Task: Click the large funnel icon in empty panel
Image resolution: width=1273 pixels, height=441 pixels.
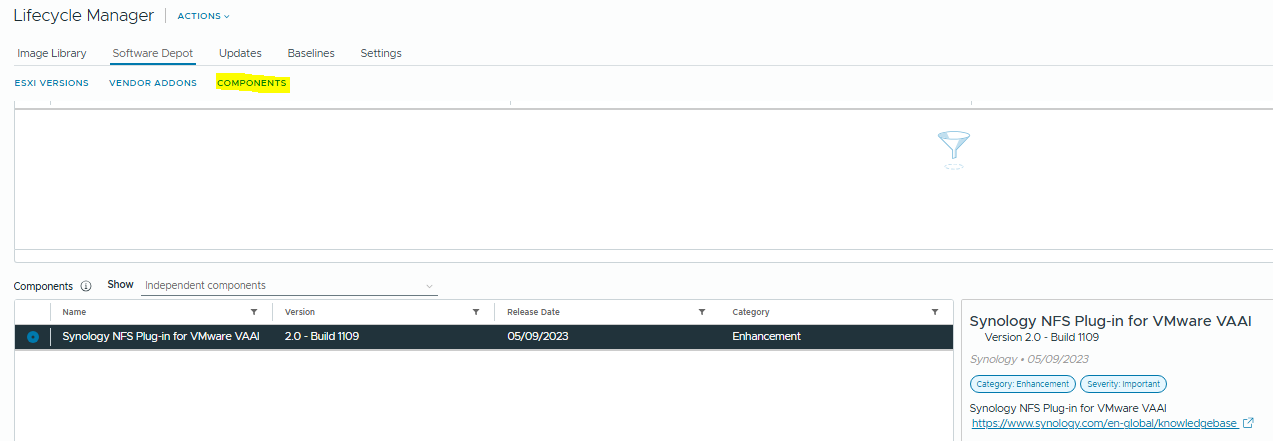Action: click(954, 148)
